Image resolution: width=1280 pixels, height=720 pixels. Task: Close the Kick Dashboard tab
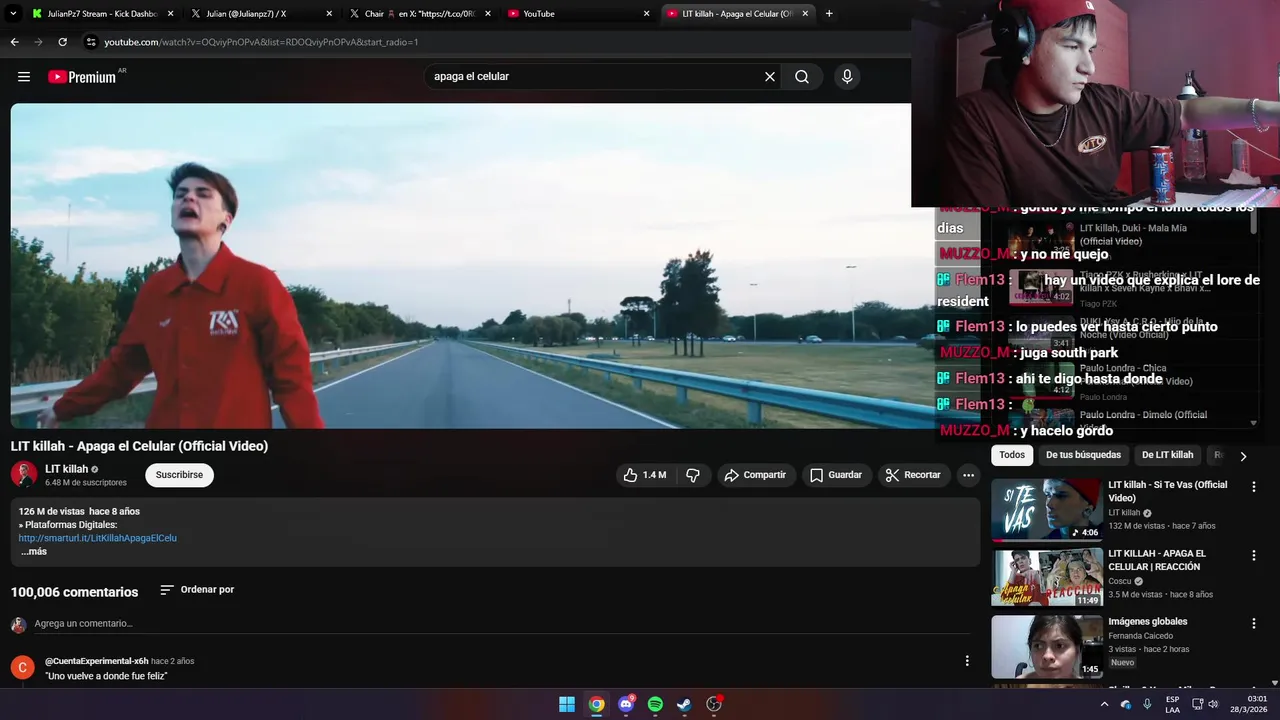point(170,14)
